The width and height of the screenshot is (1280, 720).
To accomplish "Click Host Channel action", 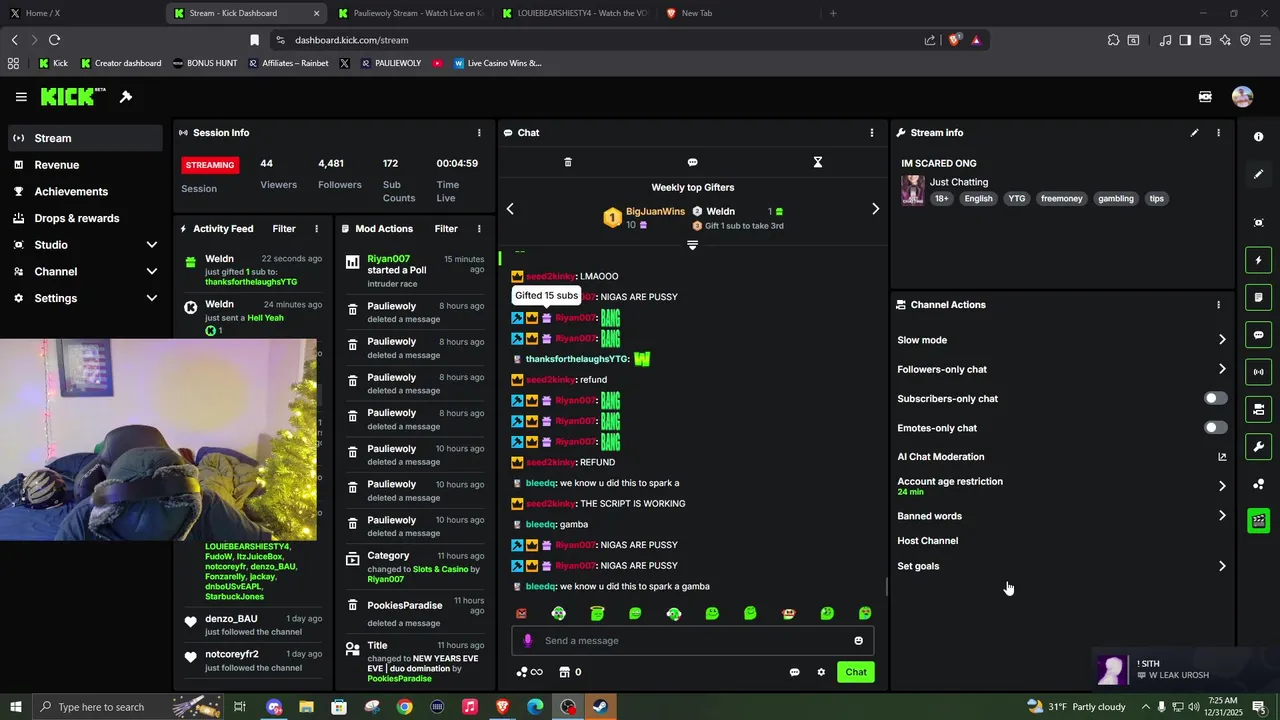I will coord(928,541).
